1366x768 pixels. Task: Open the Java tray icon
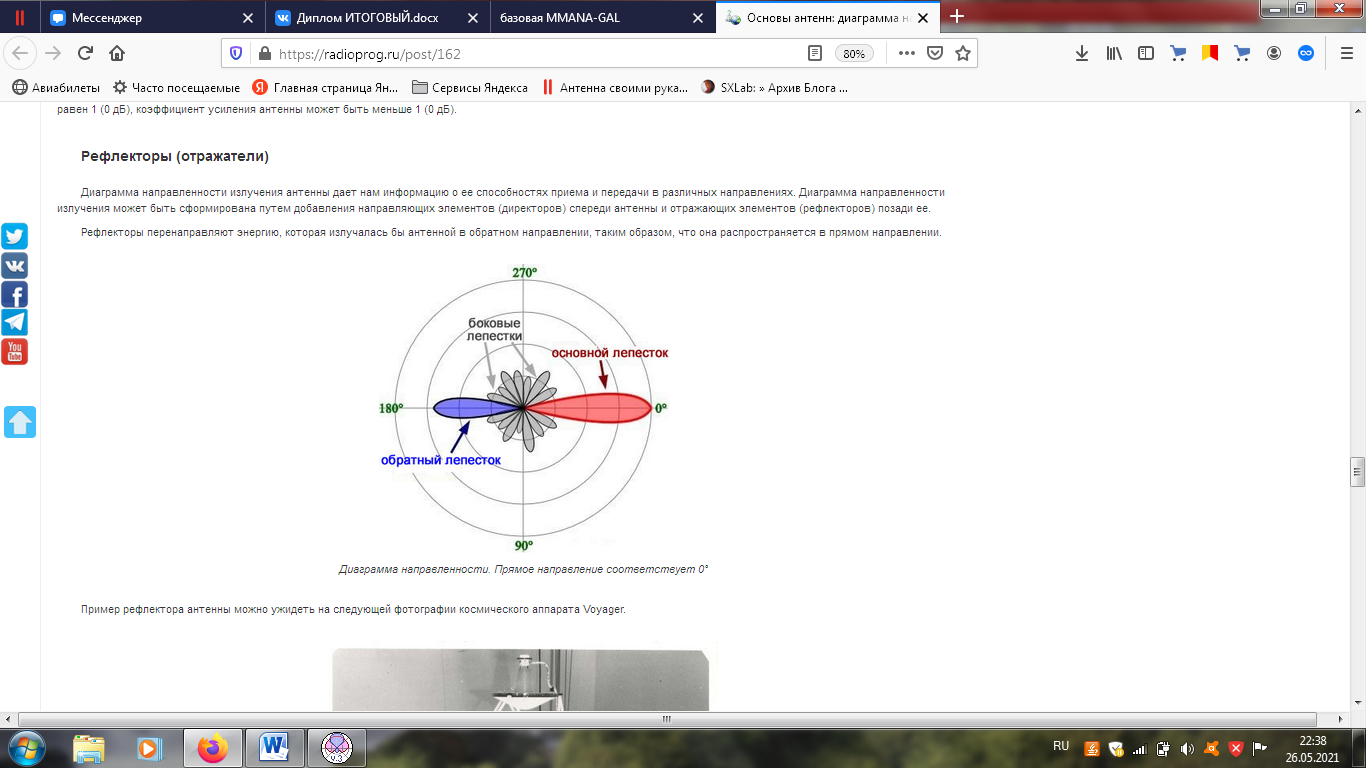coord(1092,748)
